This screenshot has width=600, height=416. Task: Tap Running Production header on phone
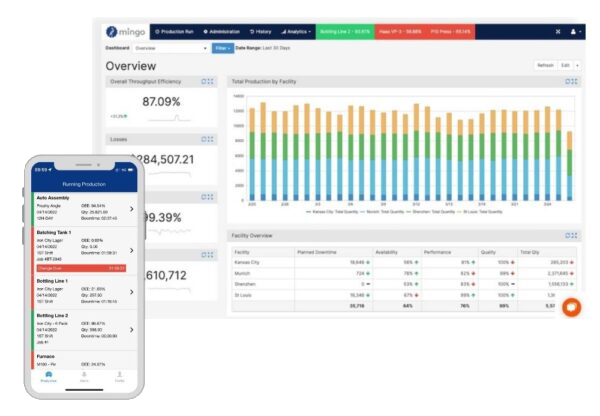tap(84, 184)
